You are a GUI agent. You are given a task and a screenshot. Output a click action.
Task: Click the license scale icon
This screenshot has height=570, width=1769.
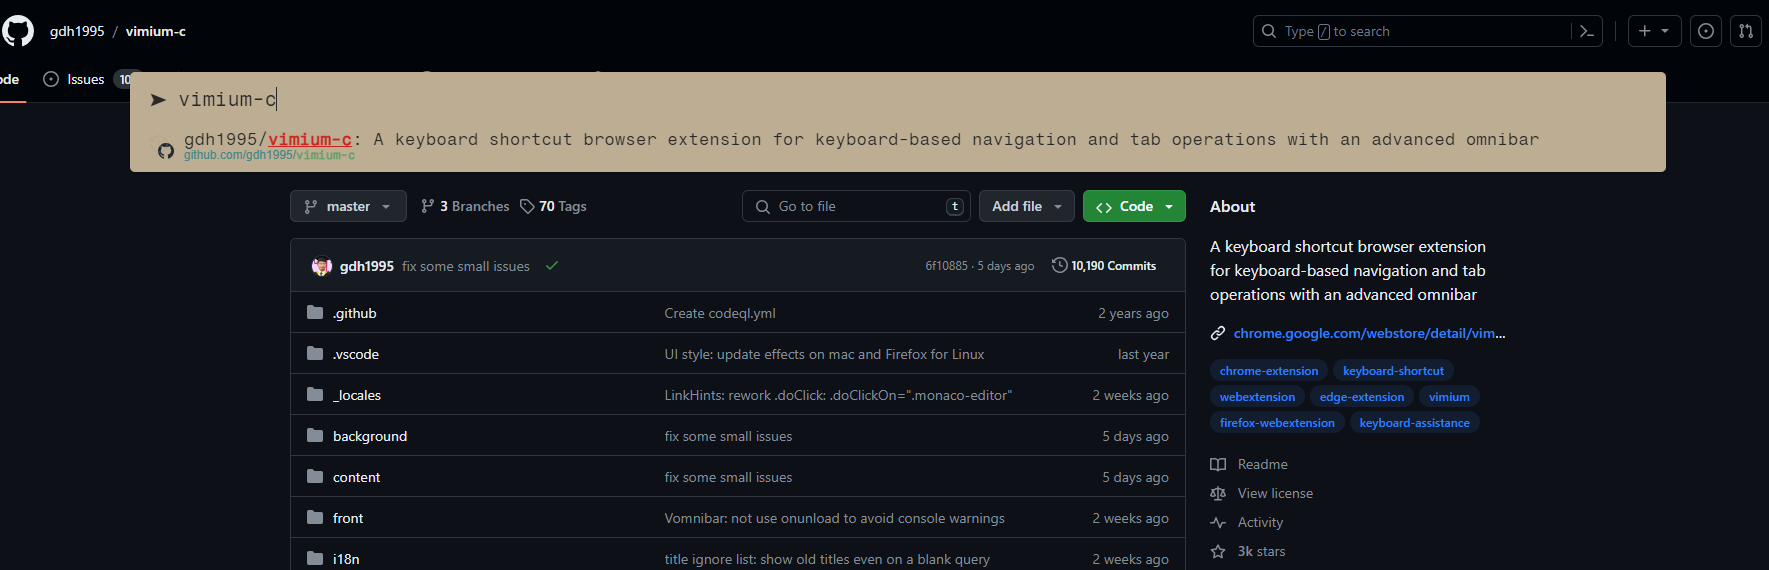[1218, 493]
